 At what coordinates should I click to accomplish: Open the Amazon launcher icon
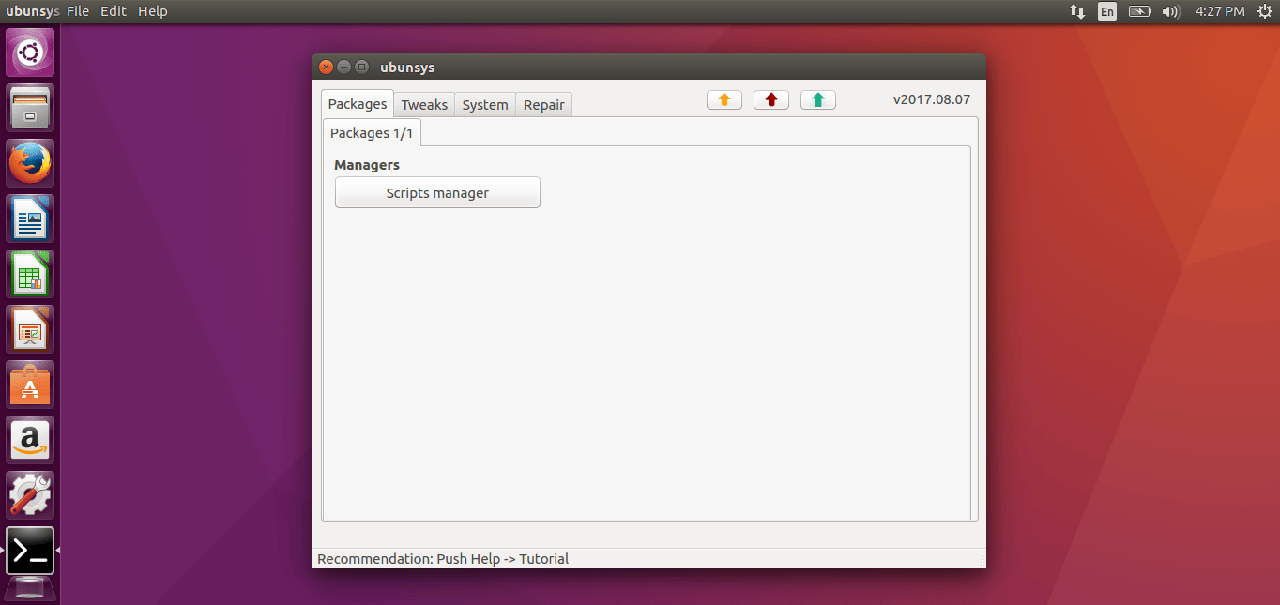click(x=30, y=440)
